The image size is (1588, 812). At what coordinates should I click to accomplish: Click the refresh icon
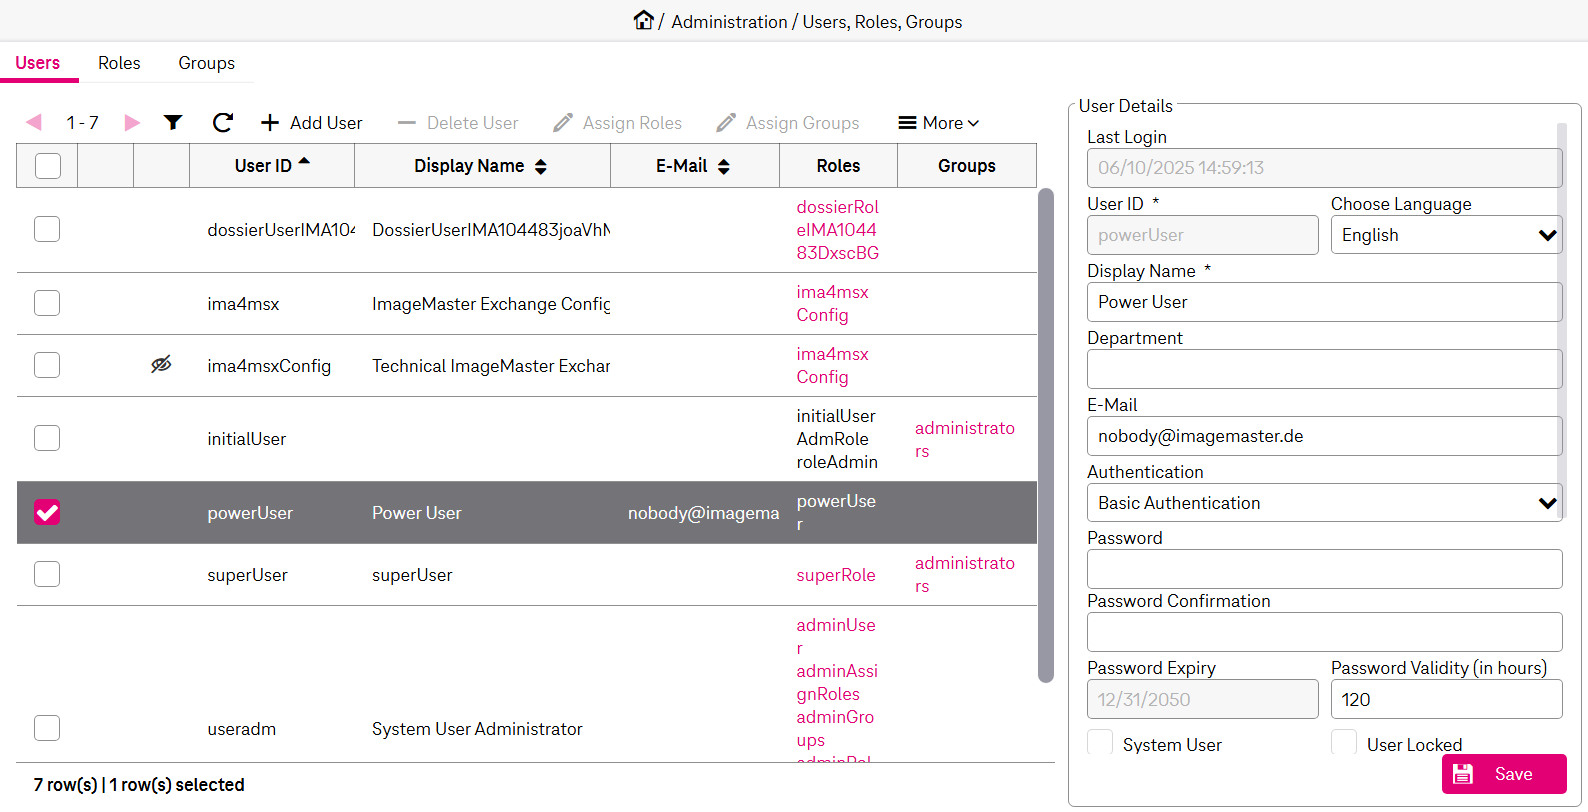223,122
